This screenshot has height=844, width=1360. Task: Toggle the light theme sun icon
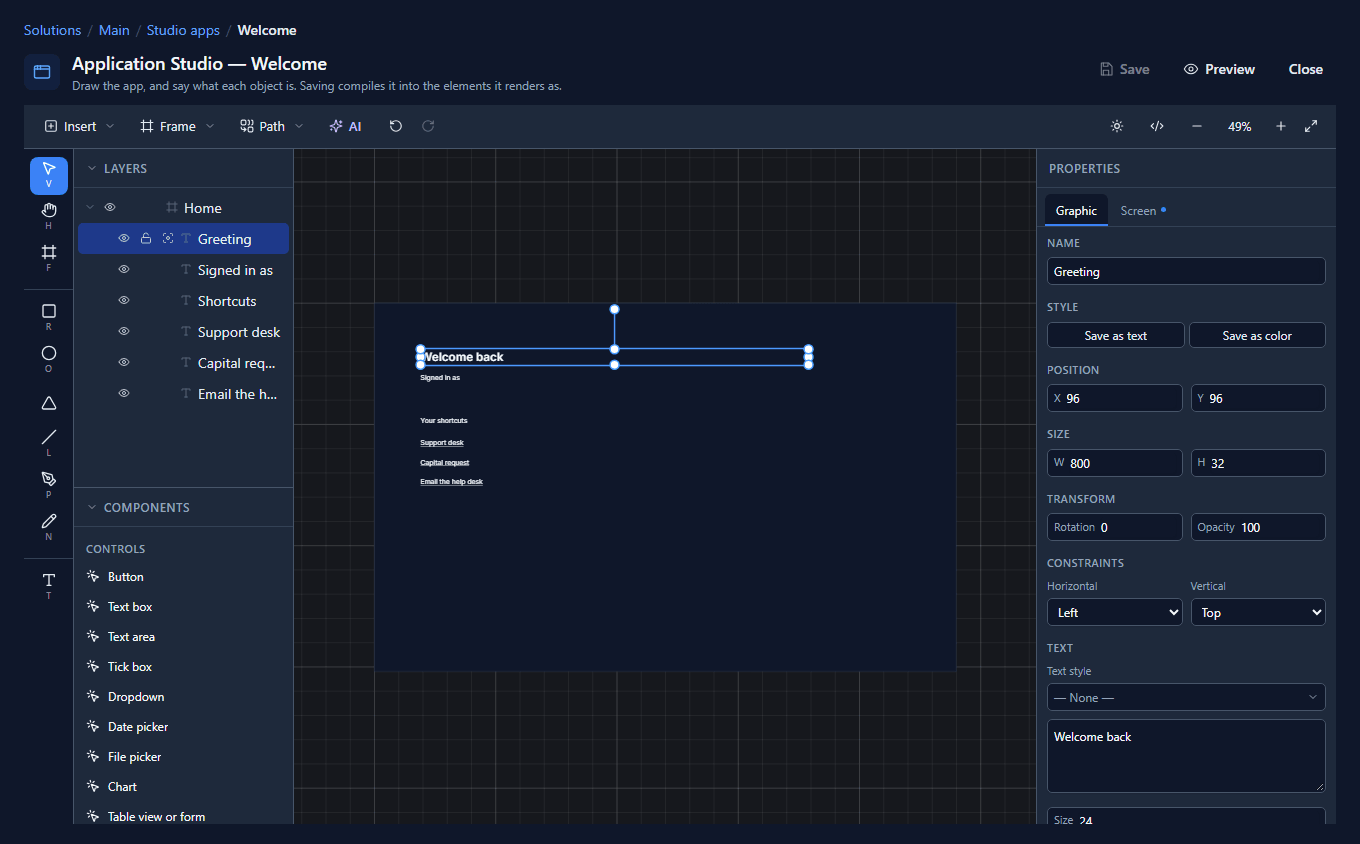1117,126
